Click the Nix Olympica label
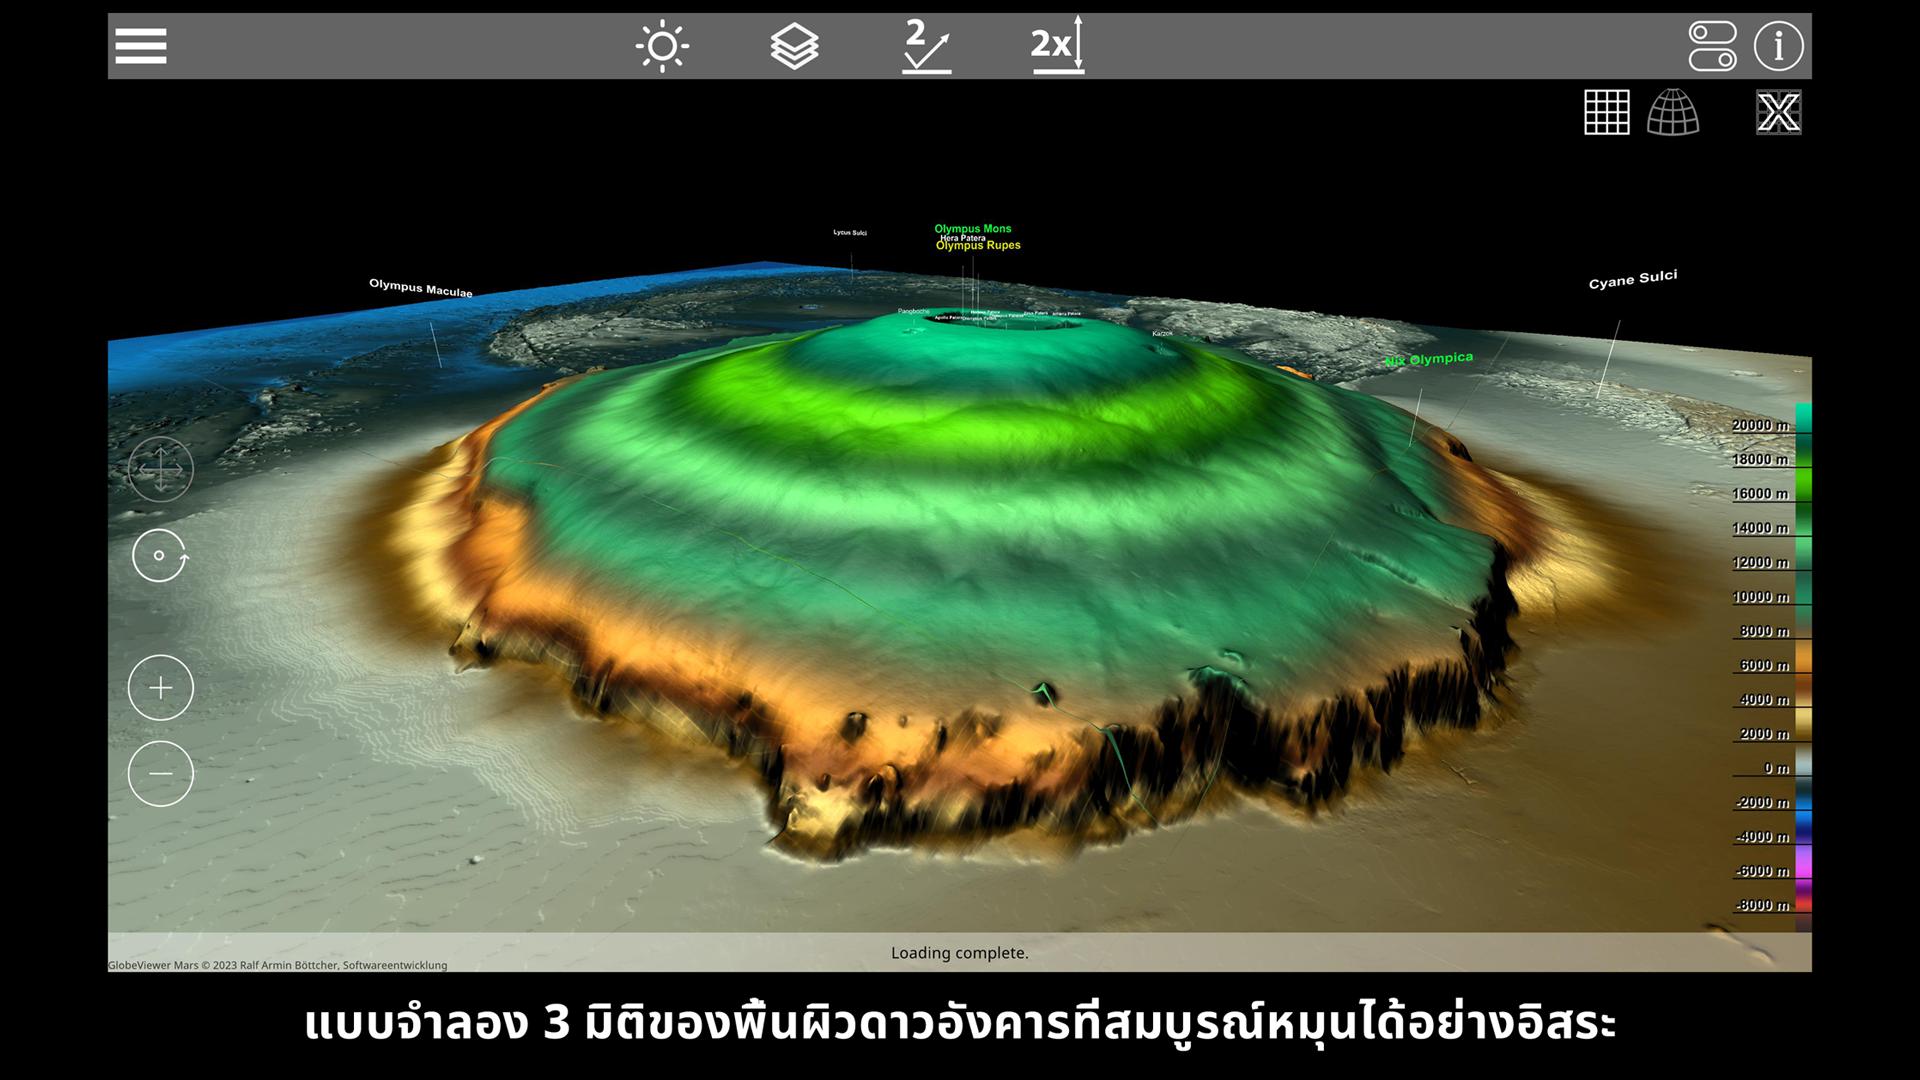The height and width of the screenshot is (1080, 1920). [1429, 359]
